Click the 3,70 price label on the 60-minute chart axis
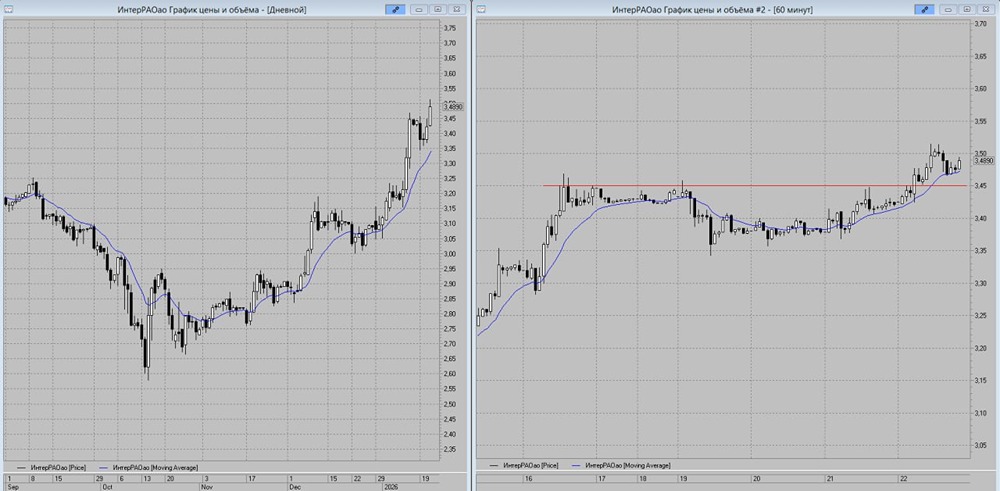Viewport: 1000px width, 491px height. [x=980, y=24]
